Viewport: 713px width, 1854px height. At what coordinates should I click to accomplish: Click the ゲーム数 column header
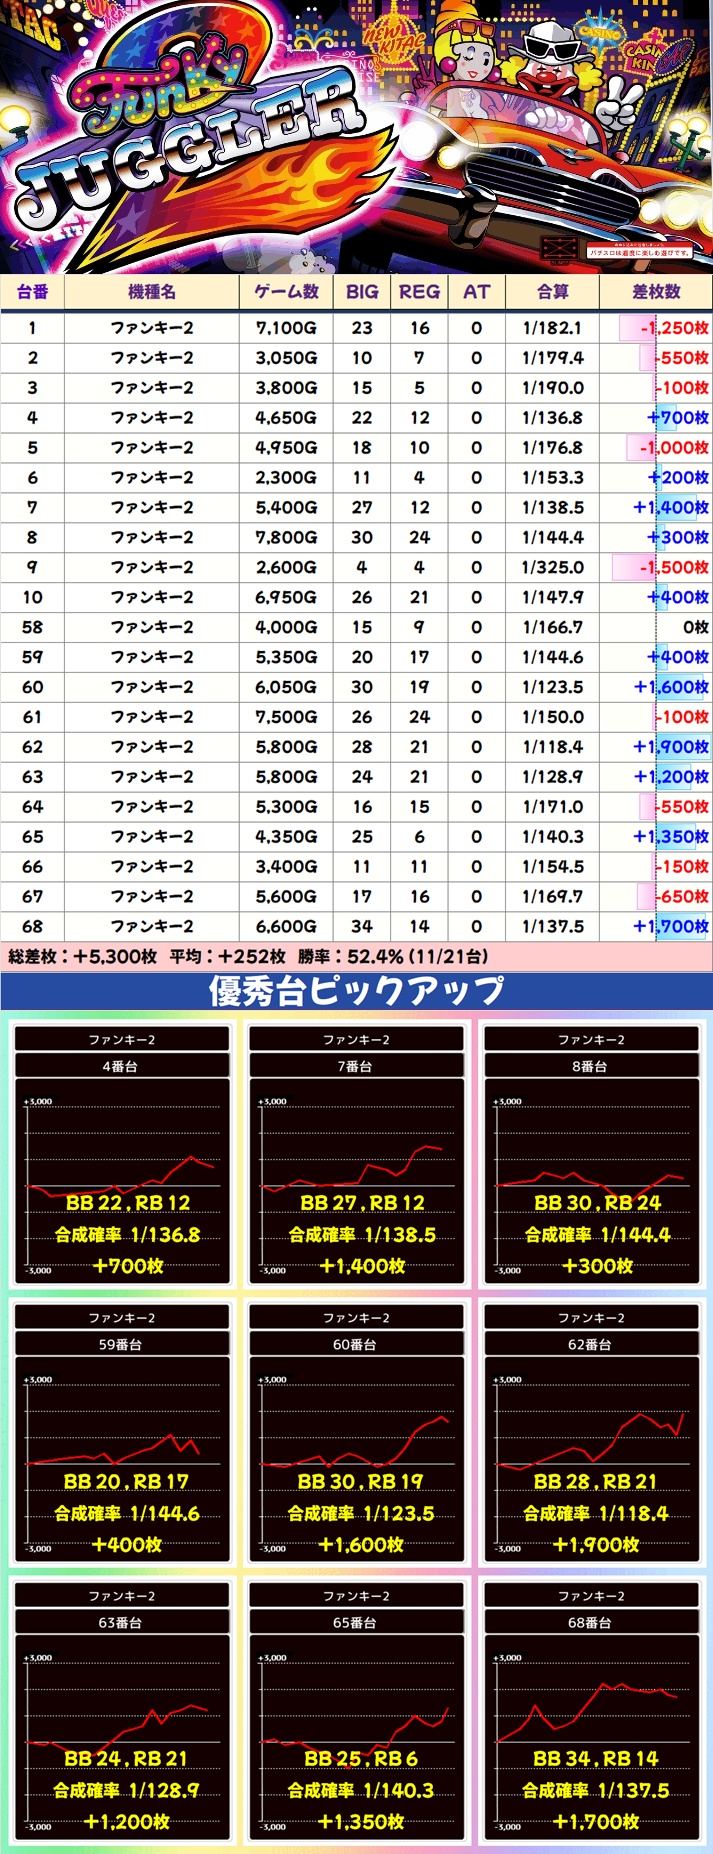click(x=286, y=292)
